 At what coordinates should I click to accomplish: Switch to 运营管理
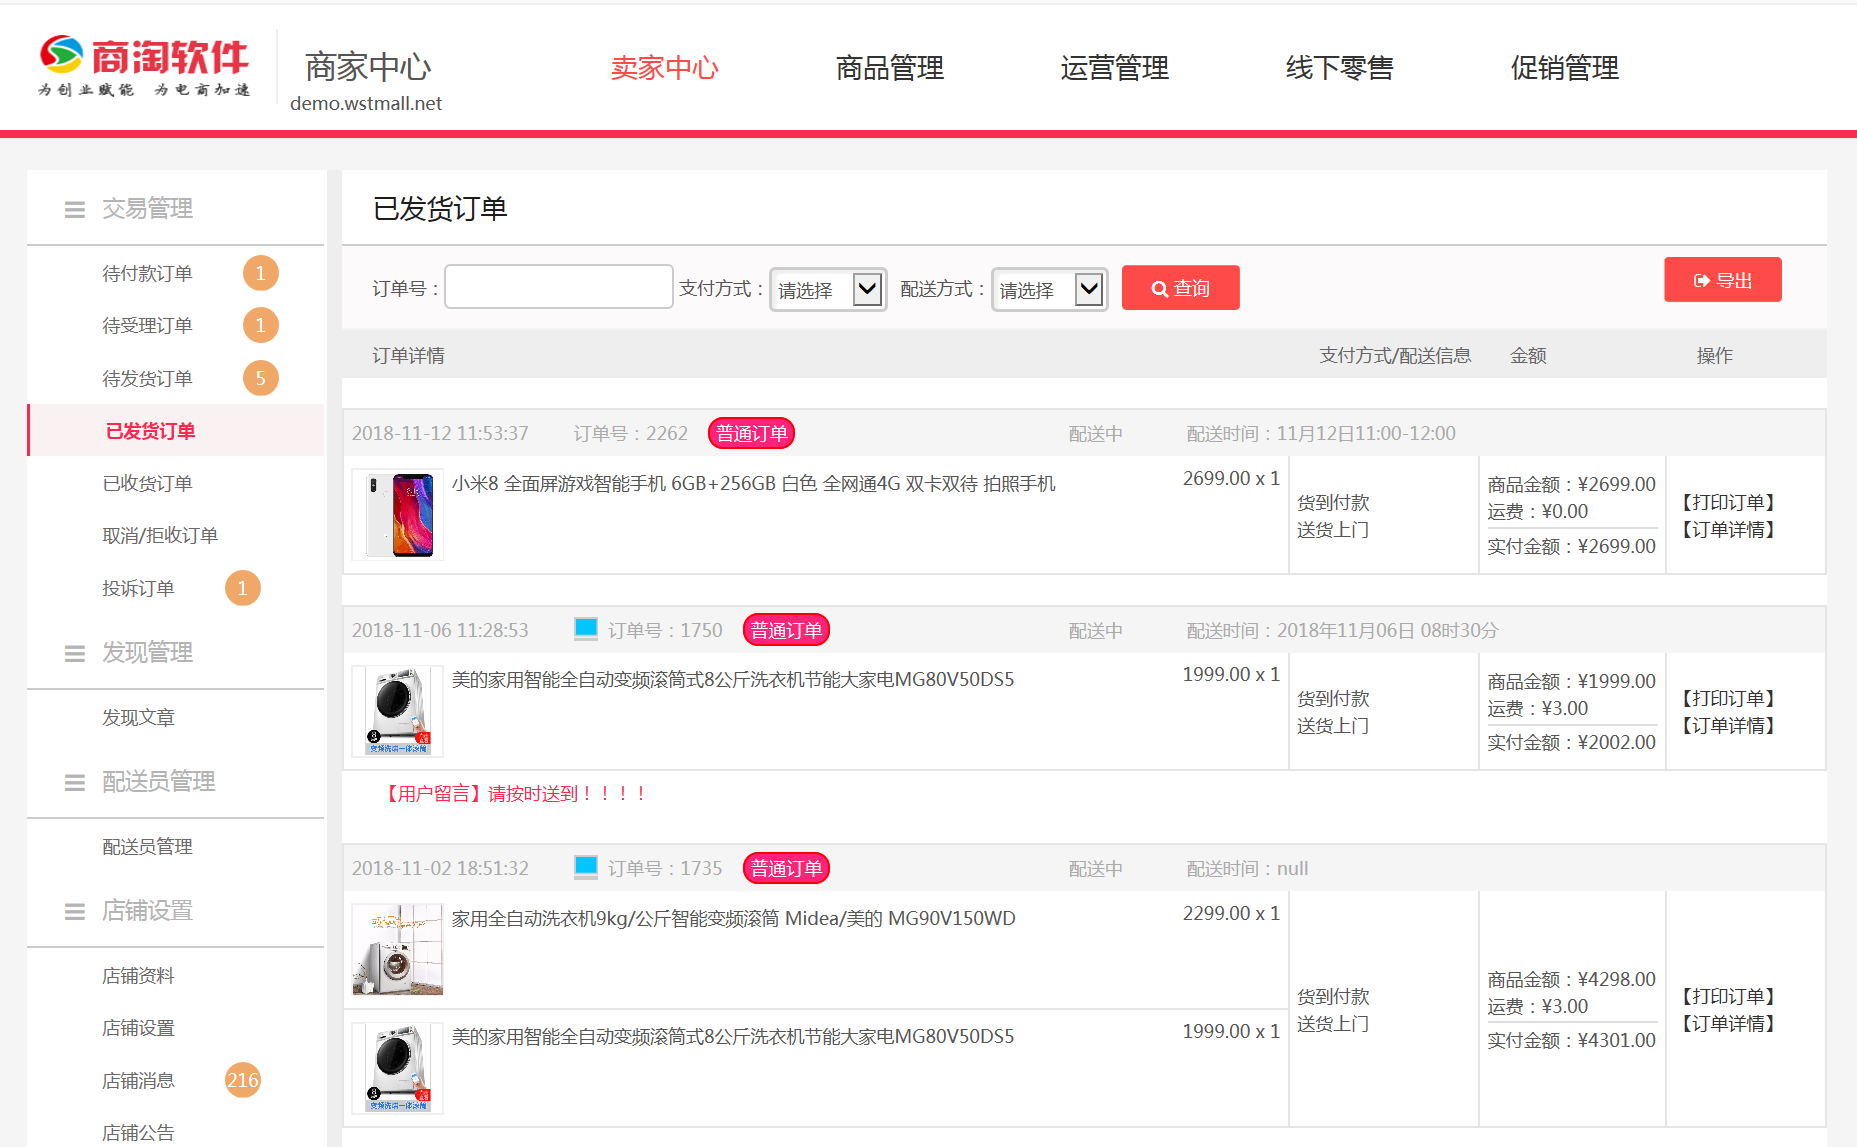[1114, 68]
